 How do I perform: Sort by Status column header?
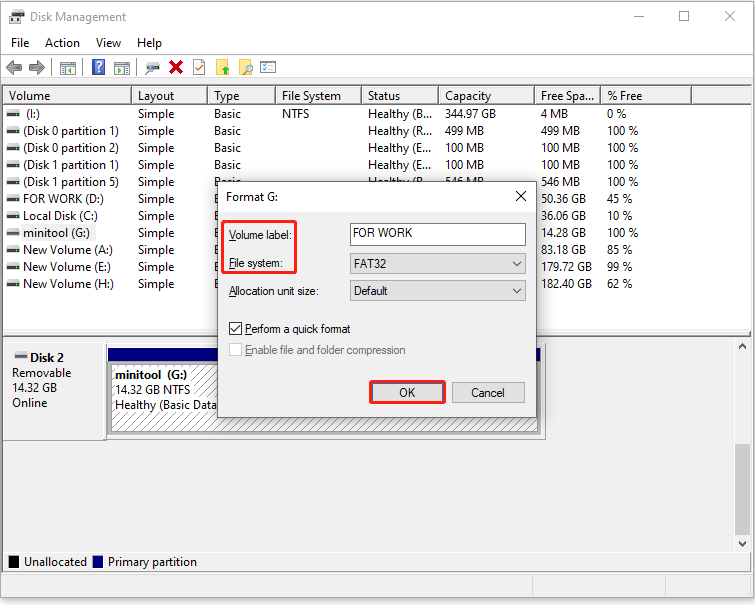coord(400,95)
